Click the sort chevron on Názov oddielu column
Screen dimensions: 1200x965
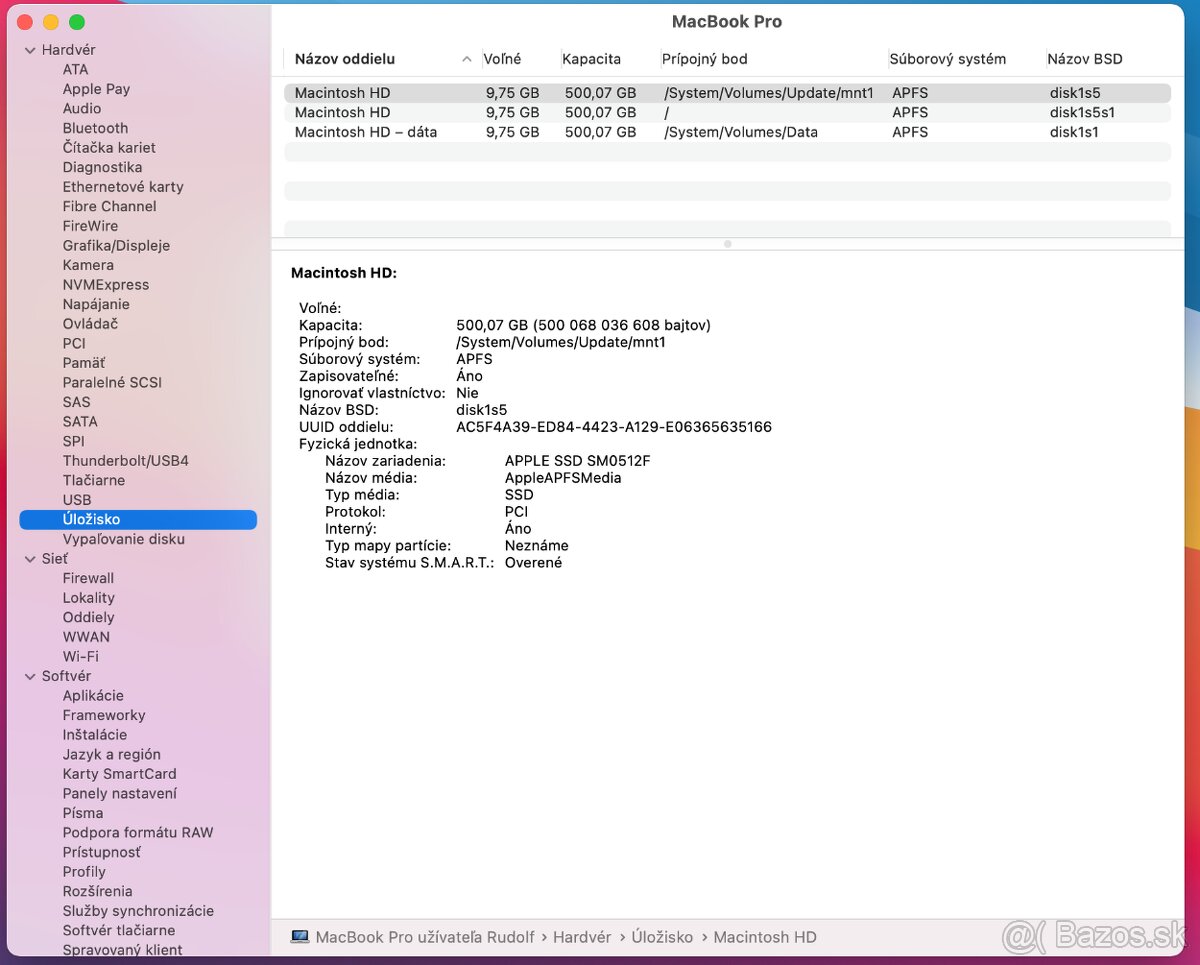coord(466,59)
